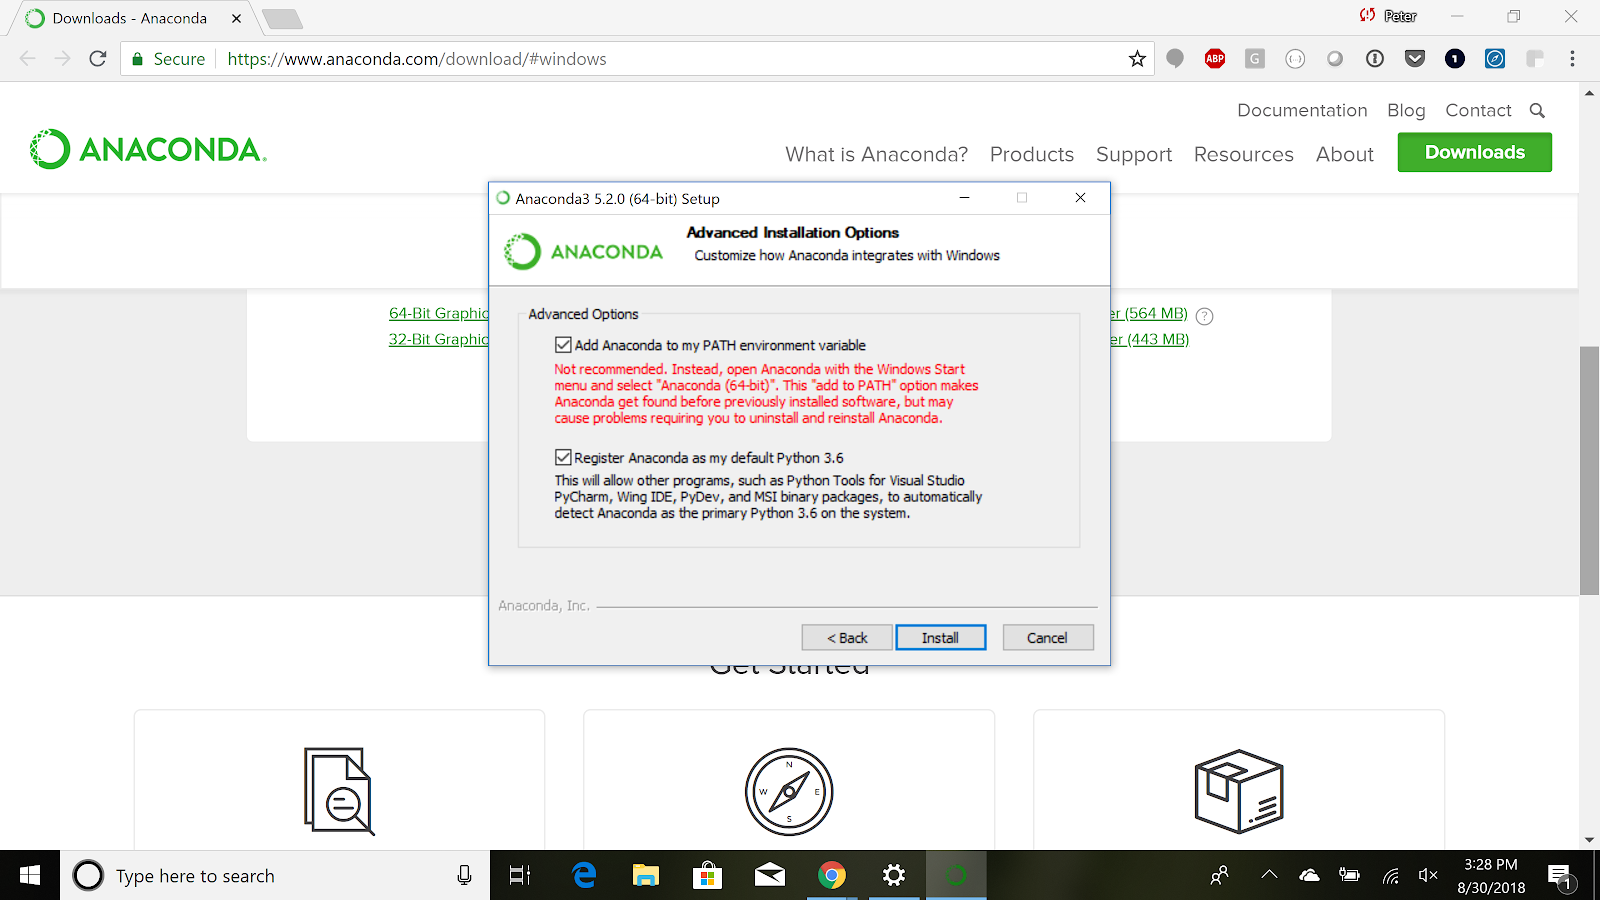The image size is (1600, 900).
Task: Open the site search magnifier icon
Action: coord(1538,111)
